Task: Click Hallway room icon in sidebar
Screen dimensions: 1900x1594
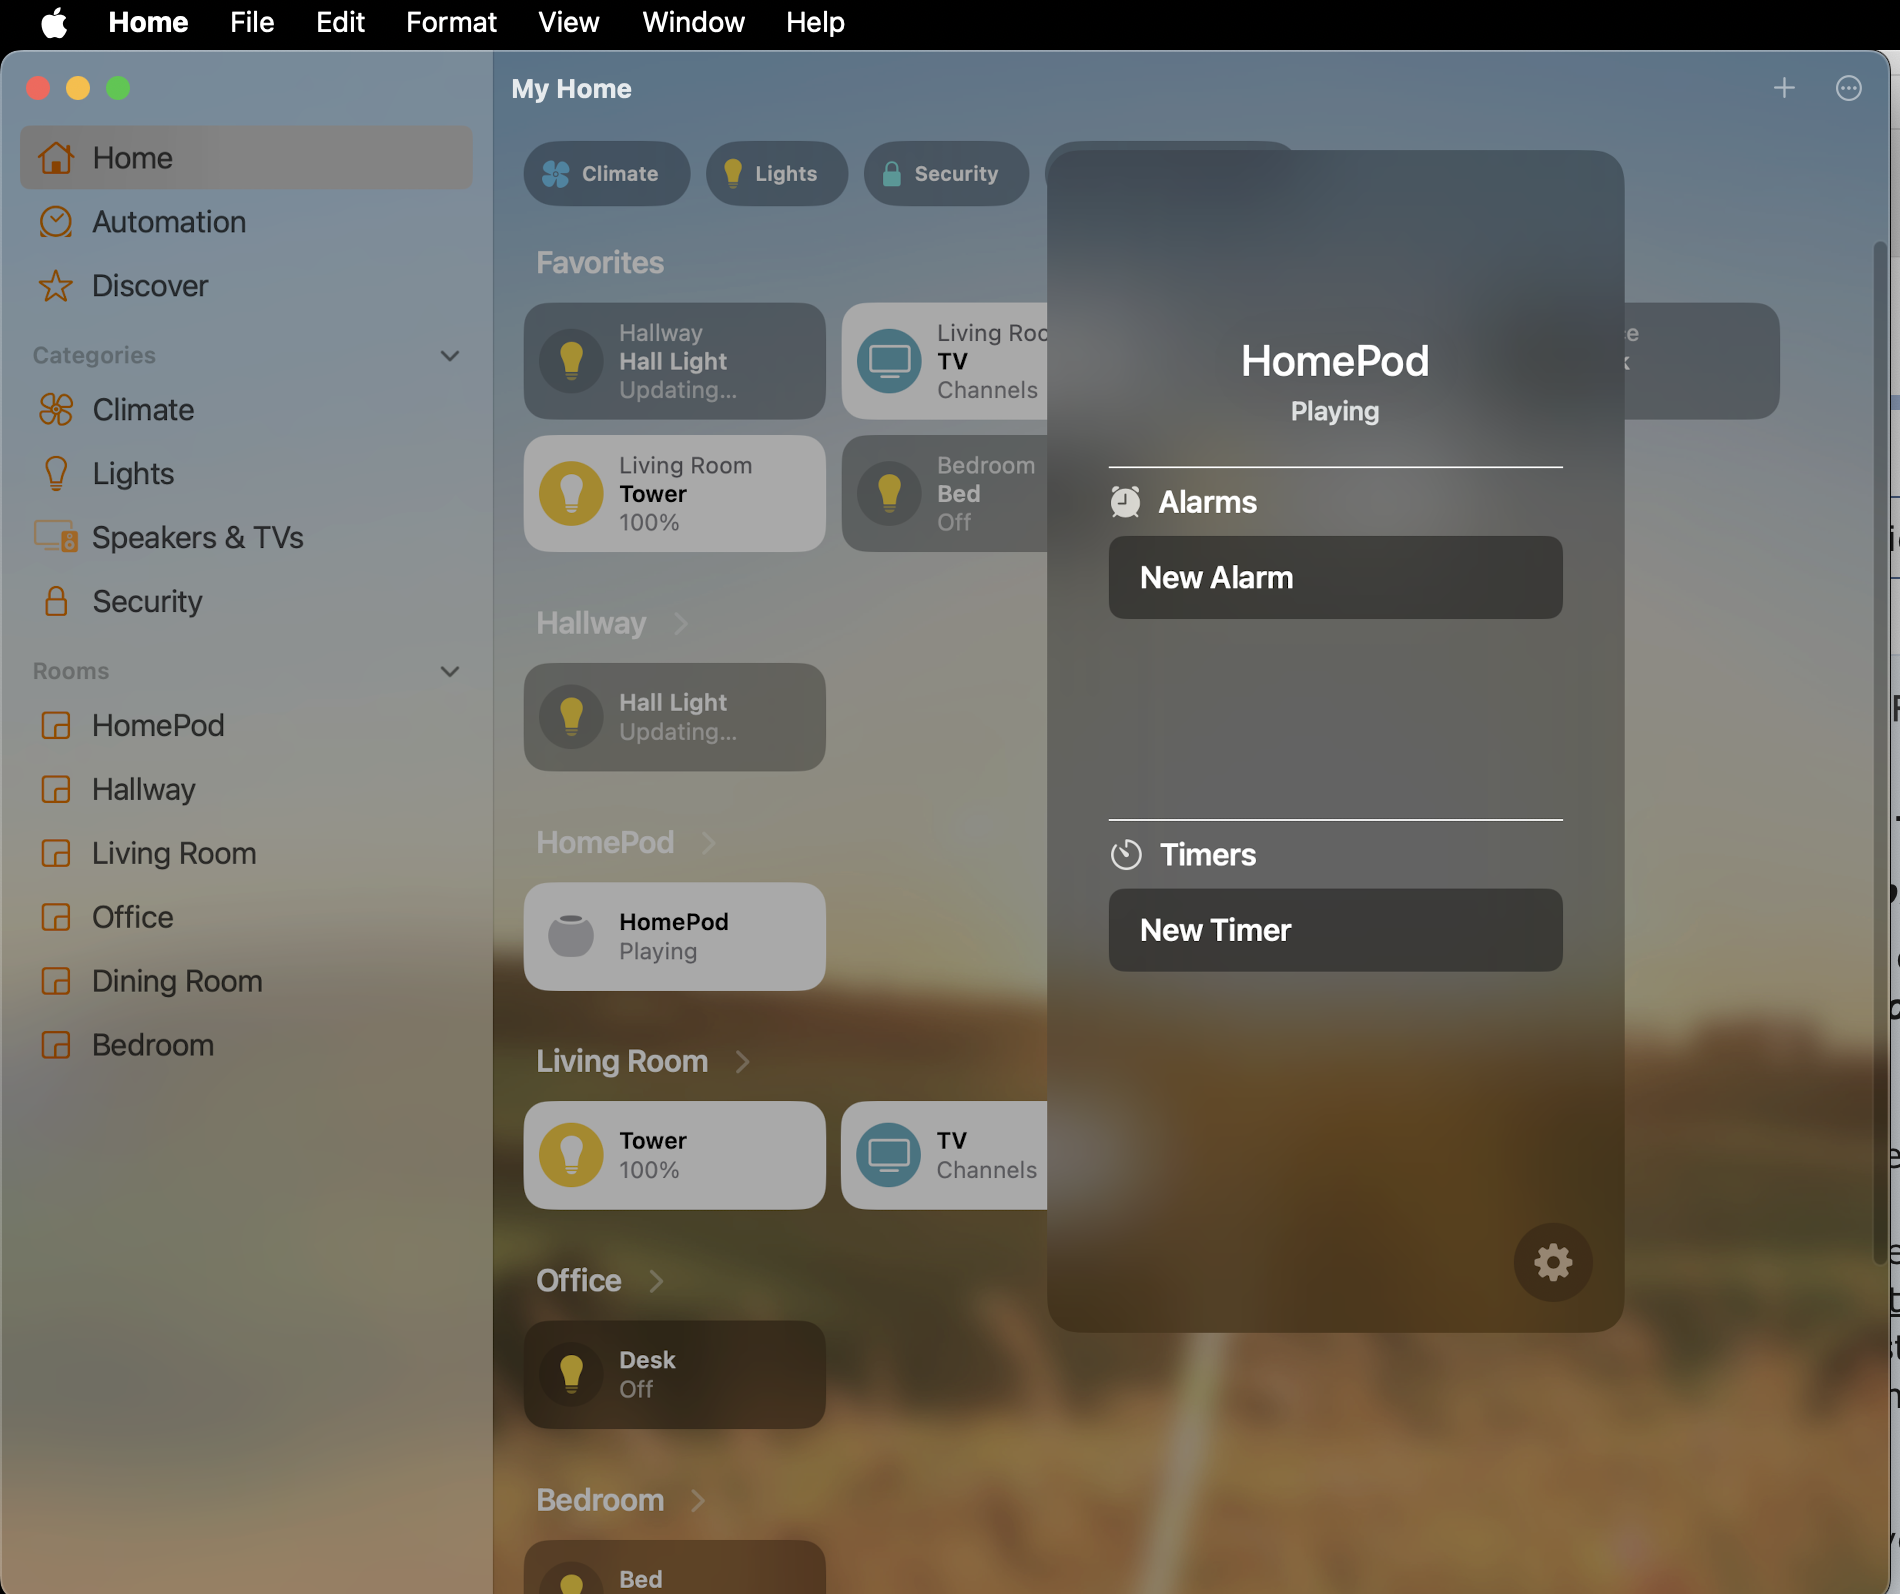Action: [56, 789]
